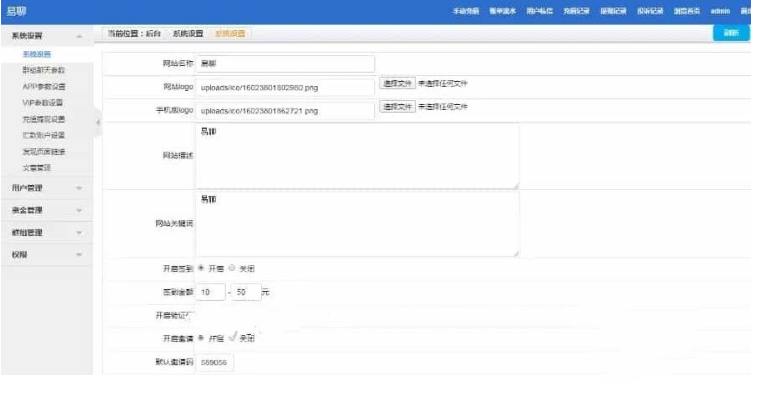The height and width of the screenshot is (398, 775).
Task: Click 选择文件 button for 网站logo
Action: point(397,83)
